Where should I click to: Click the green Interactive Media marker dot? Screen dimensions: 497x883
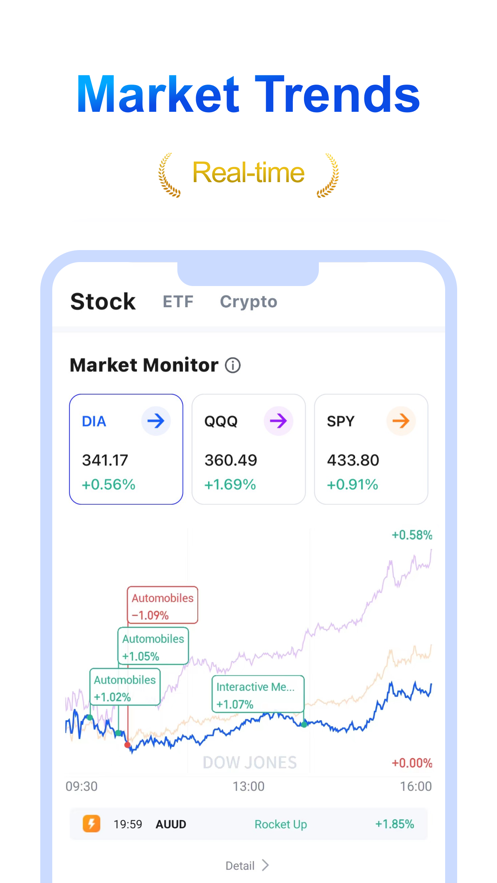[x=304, y=724]
